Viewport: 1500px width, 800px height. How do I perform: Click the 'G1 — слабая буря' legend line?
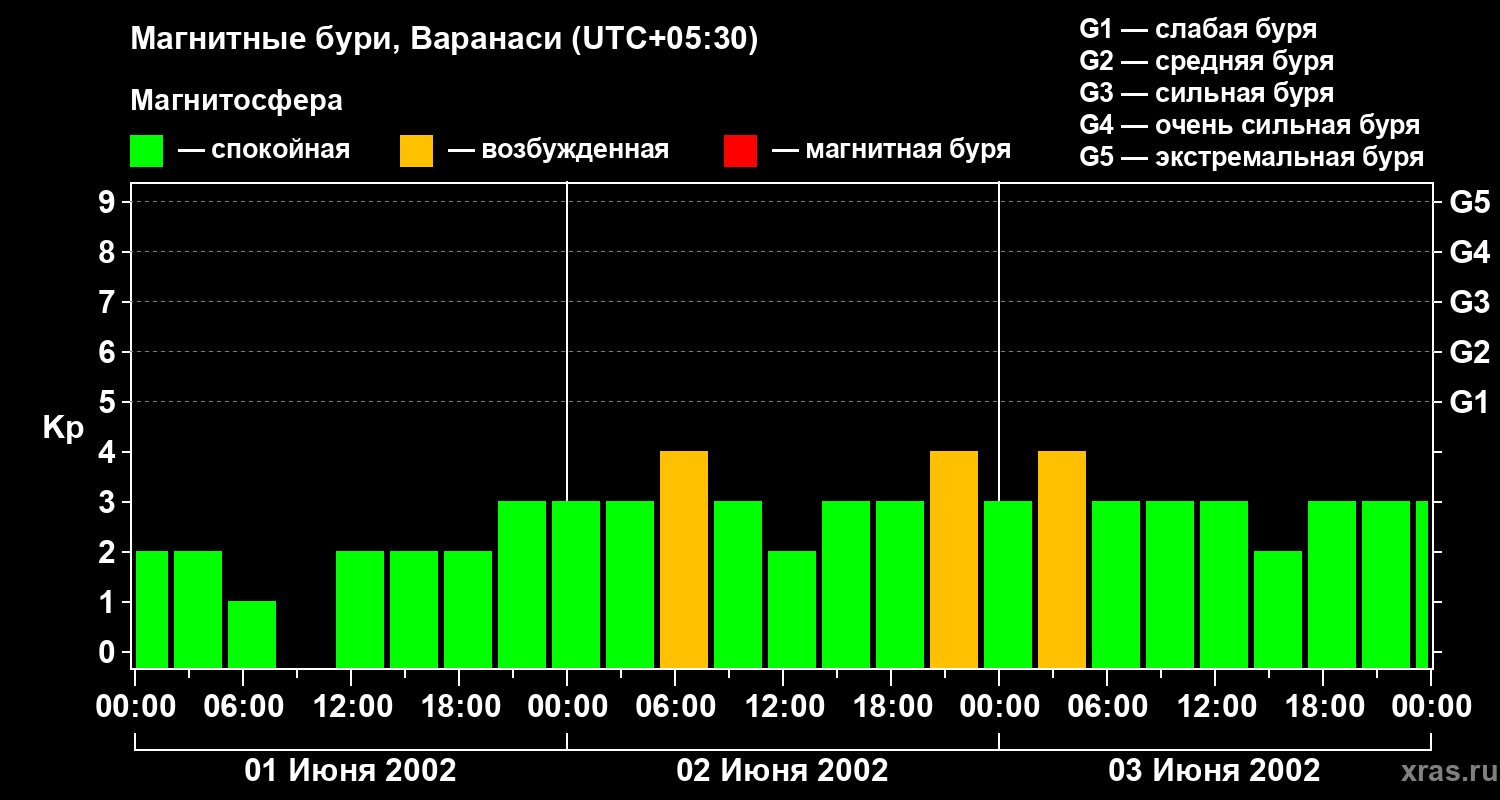tap(1198, 29)
